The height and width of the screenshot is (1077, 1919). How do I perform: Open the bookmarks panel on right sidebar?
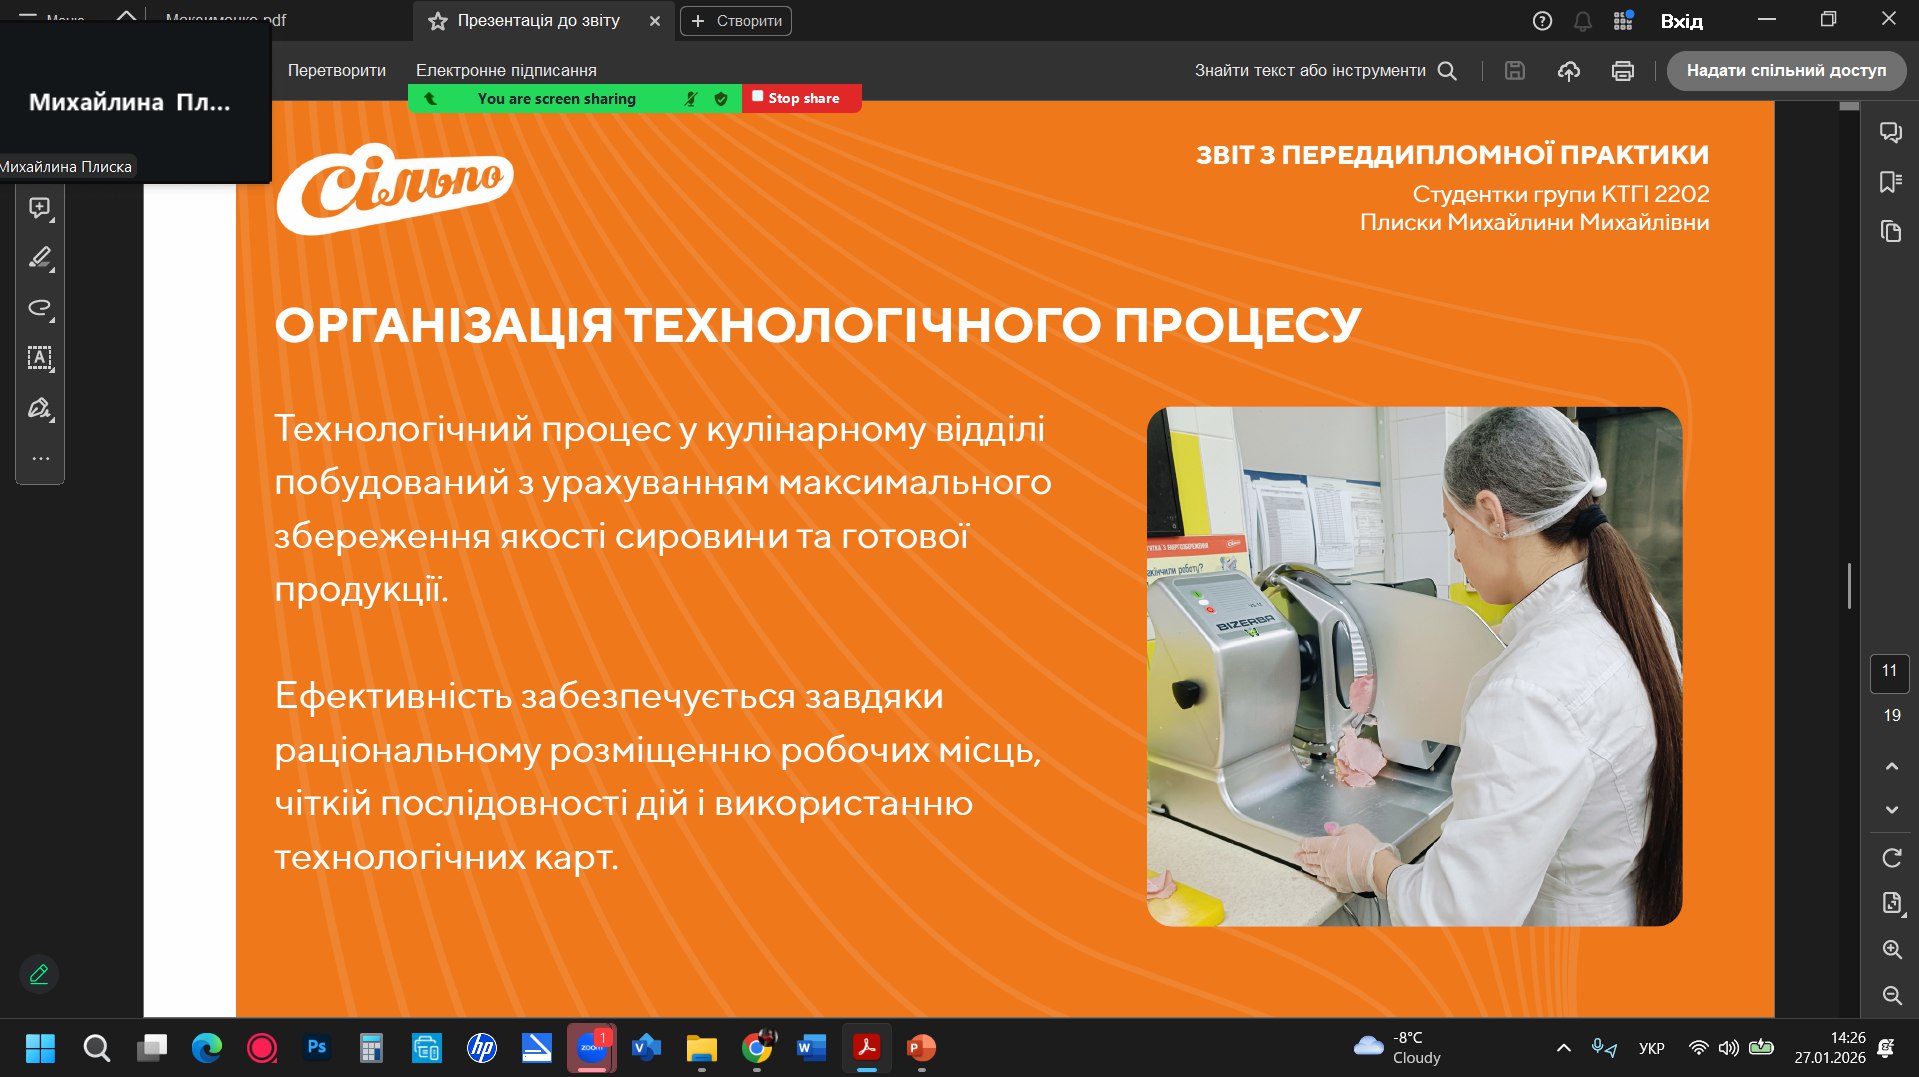1890,182
